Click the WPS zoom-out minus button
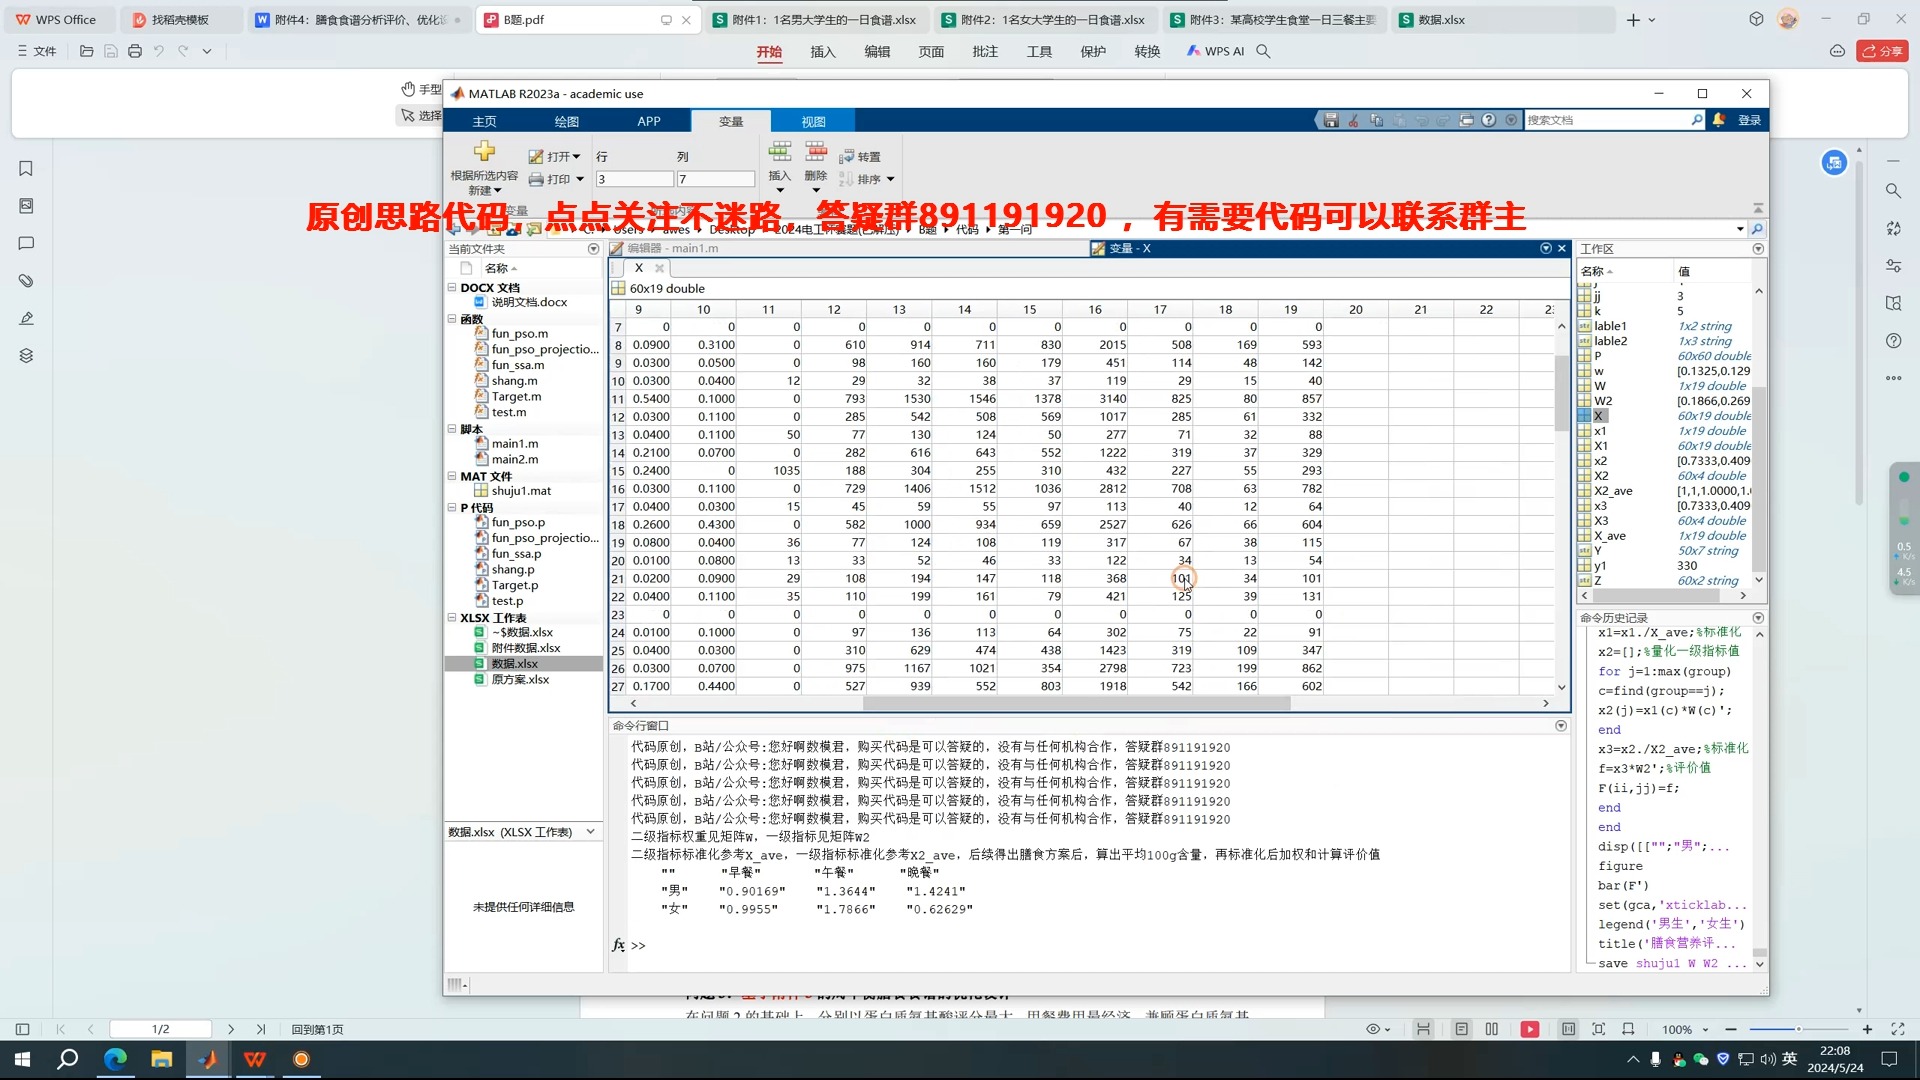Screen dimensions: 1920x1080 point(1731,1029)
